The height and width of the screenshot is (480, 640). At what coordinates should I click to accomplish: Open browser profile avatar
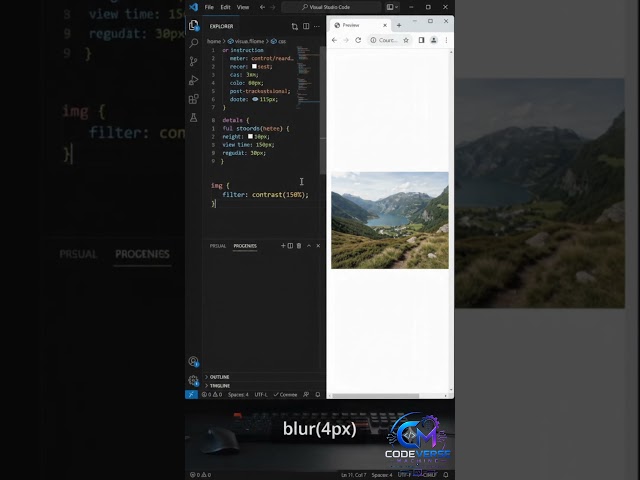pos(434,40)
